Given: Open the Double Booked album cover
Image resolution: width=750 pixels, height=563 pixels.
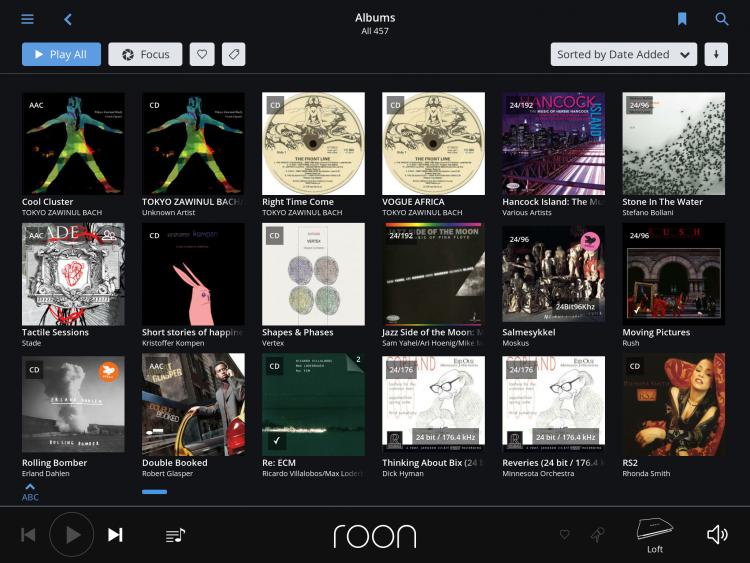Looking at the screenshot, I should [x=193, y=405].
